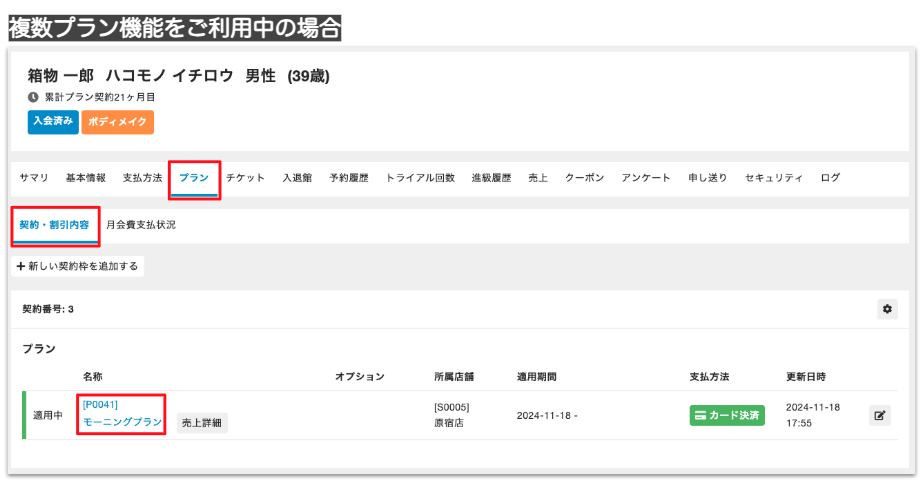
Task: Click the ボディメイク orange tag
Action: coord(118,121)
